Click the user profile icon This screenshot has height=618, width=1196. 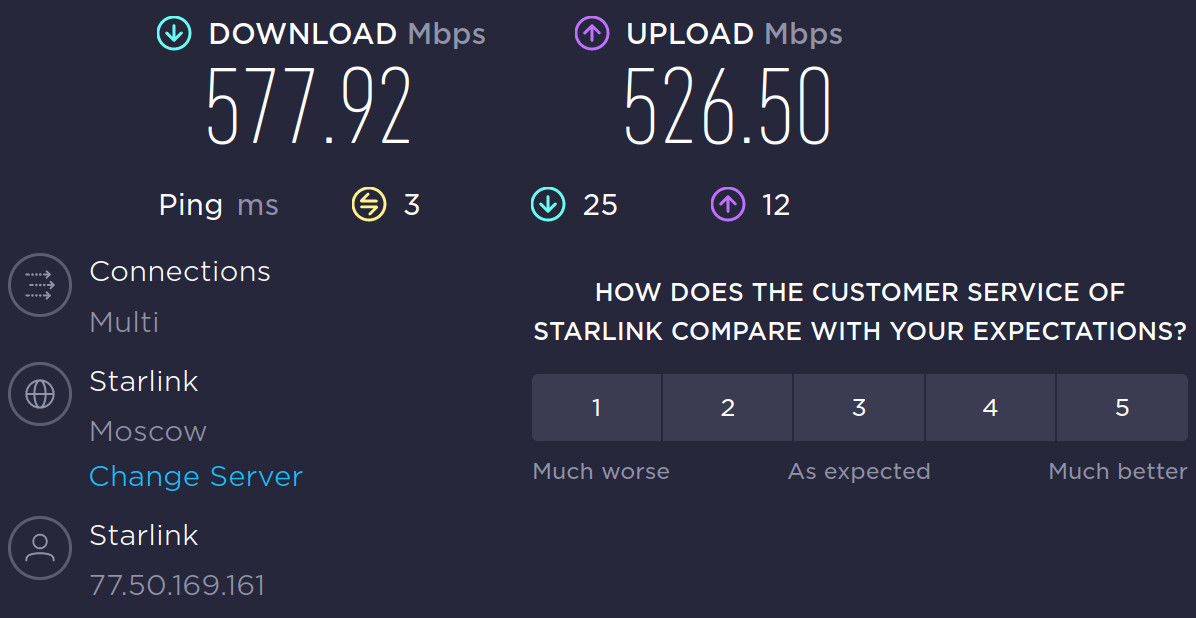tap(40, 547)
